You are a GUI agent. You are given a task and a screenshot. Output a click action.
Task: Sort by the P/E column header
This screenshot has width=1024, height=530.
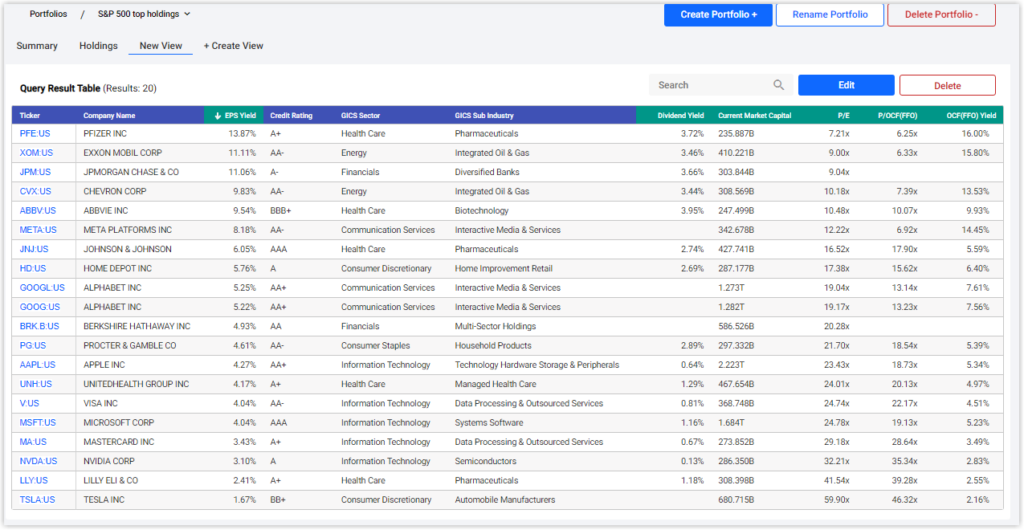click(x=844, y=116)
